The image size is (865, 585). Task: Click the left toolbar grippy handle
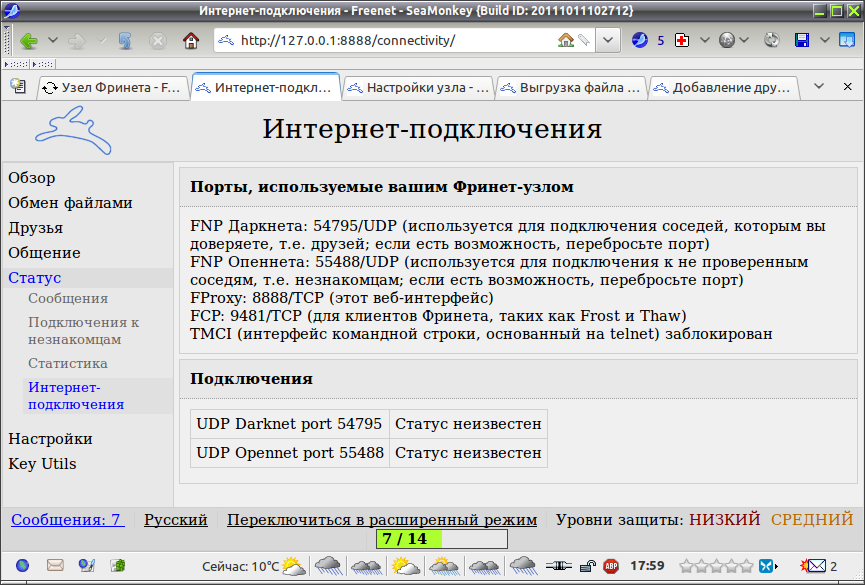pos(6,40)
